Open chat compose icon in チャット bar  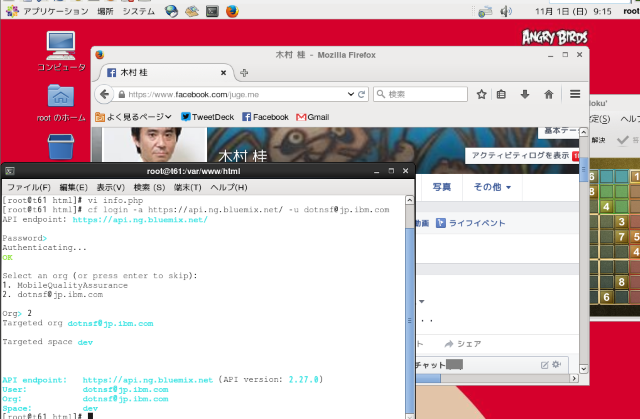coord(544,365)
